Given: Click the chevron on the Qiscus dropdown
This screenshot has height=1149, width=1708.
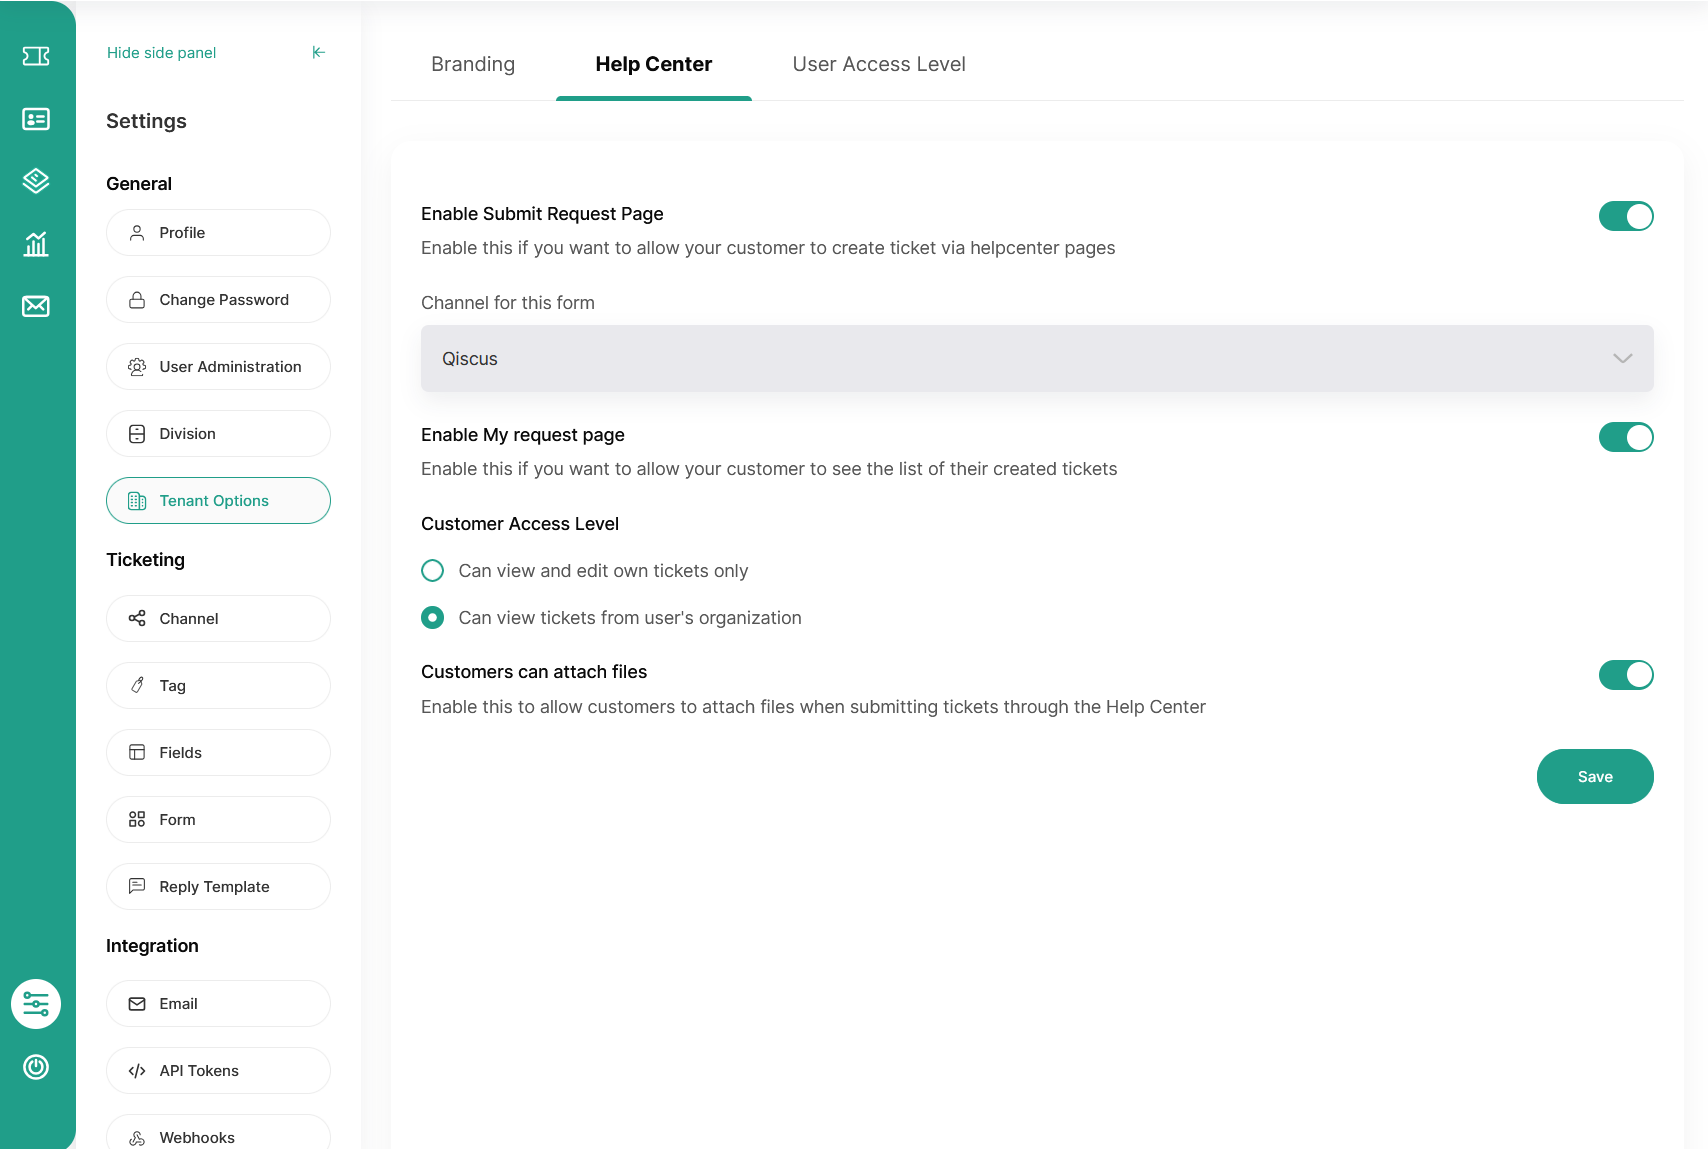Looking at the screenshot, I should pos(1622,358).
